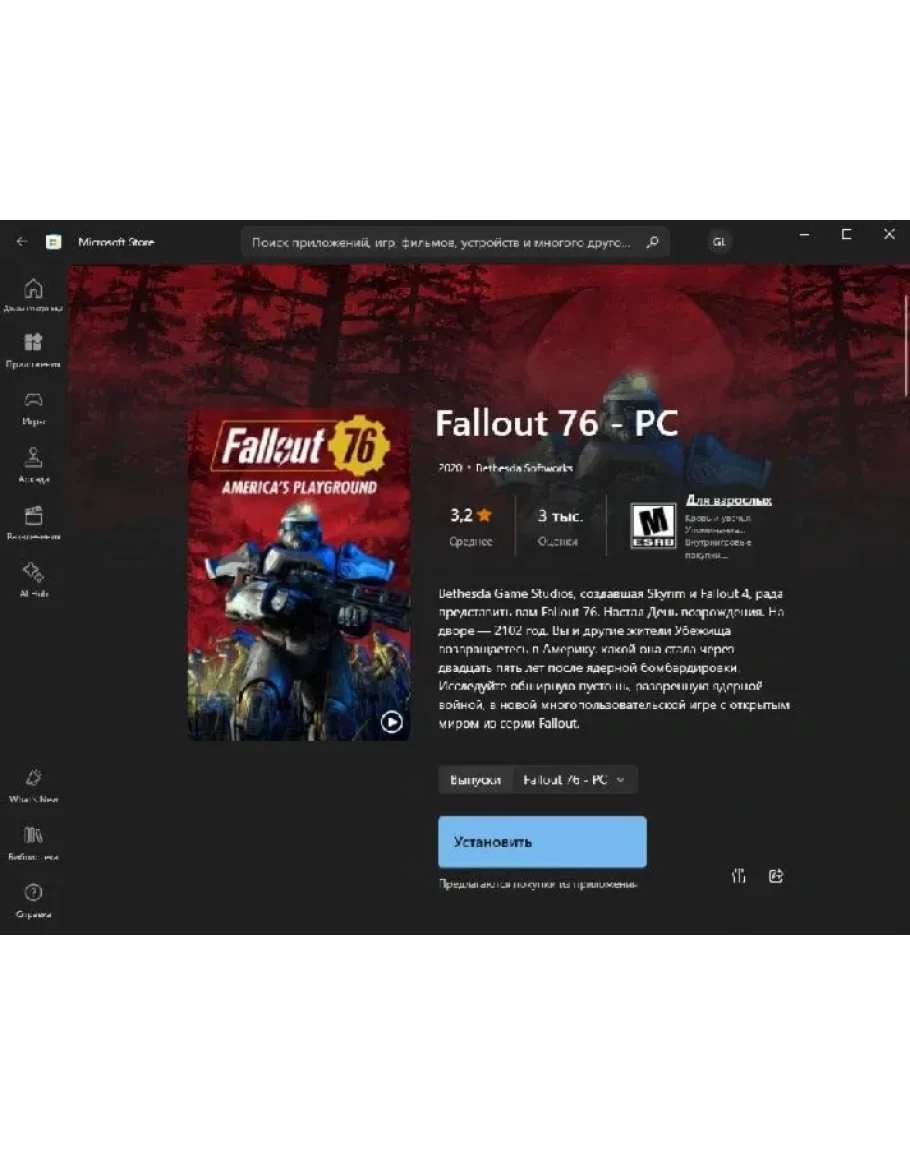Open What's New in sidebar
Screen dimensions: 910x1155
pyautogui.click(x=33, y=785)
